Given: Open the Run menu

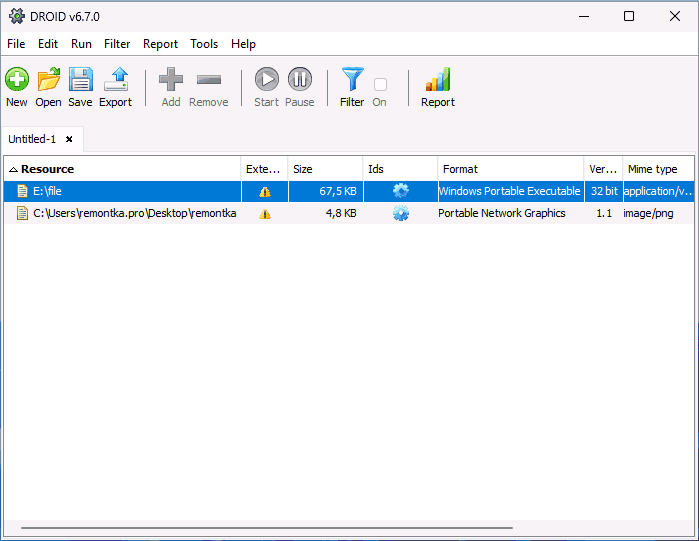Looking at the screenshot, I should (x=81, y=44).
